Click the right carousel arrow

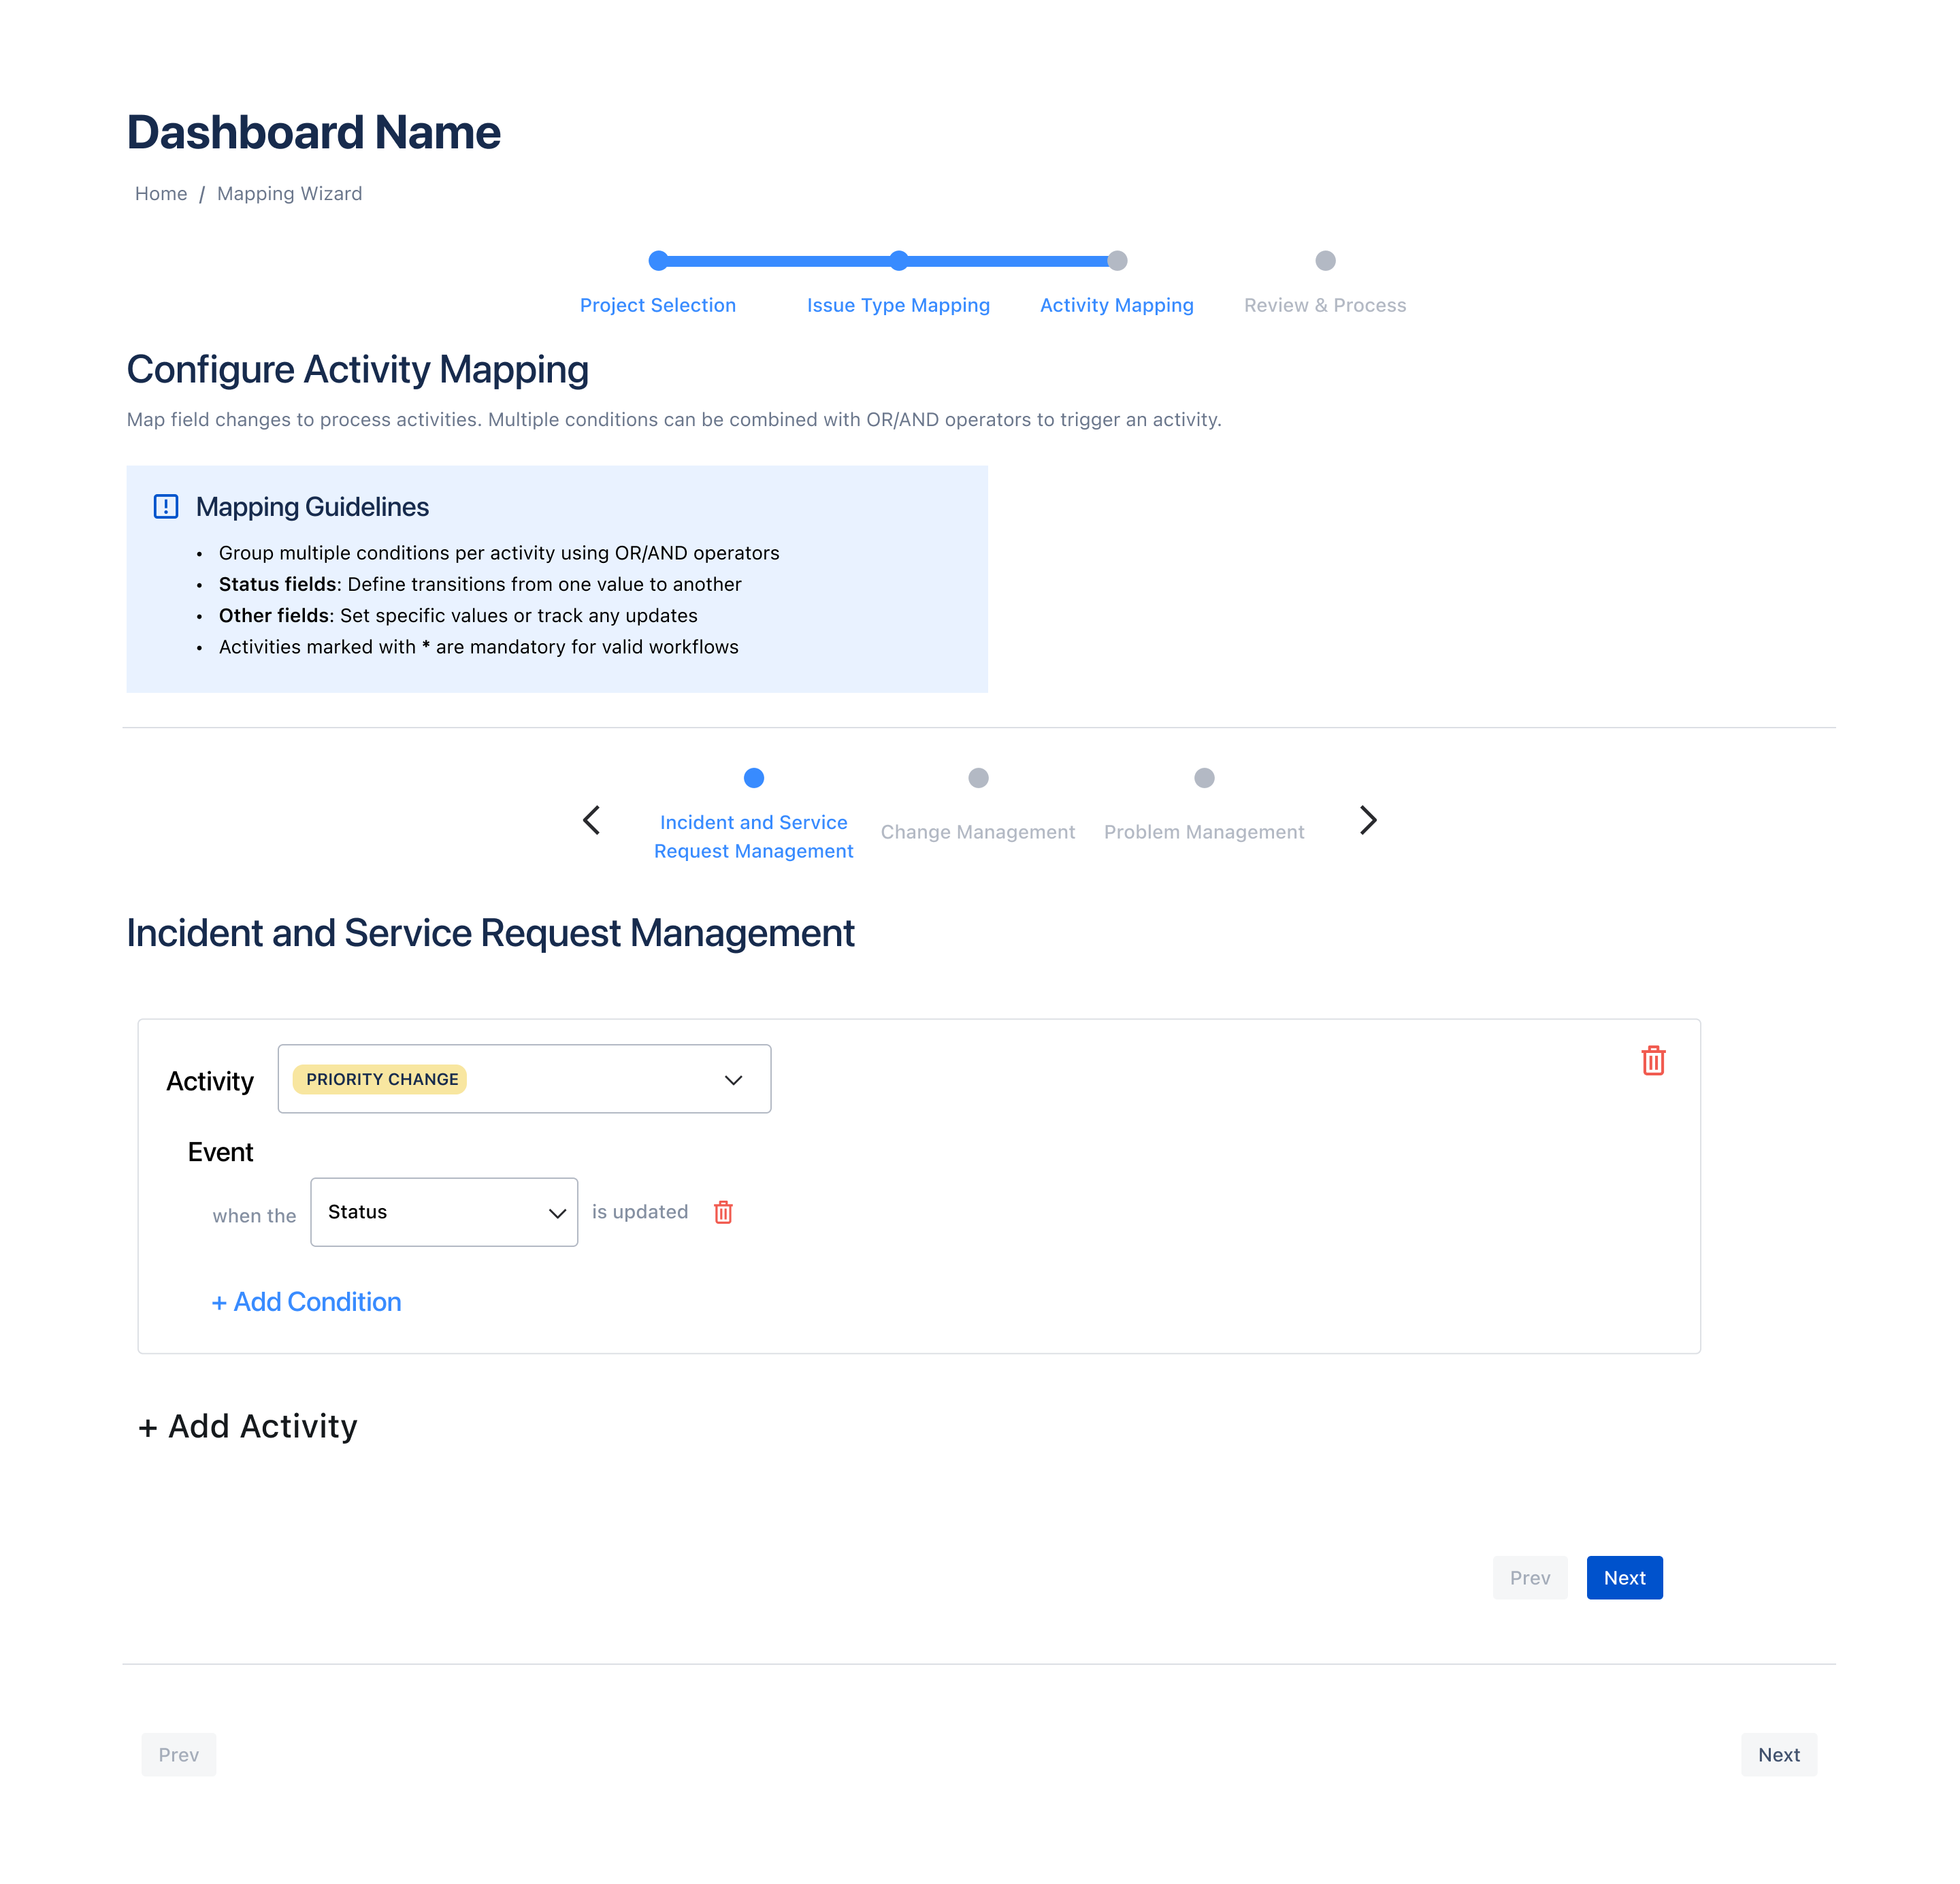tap(1368, 820)
